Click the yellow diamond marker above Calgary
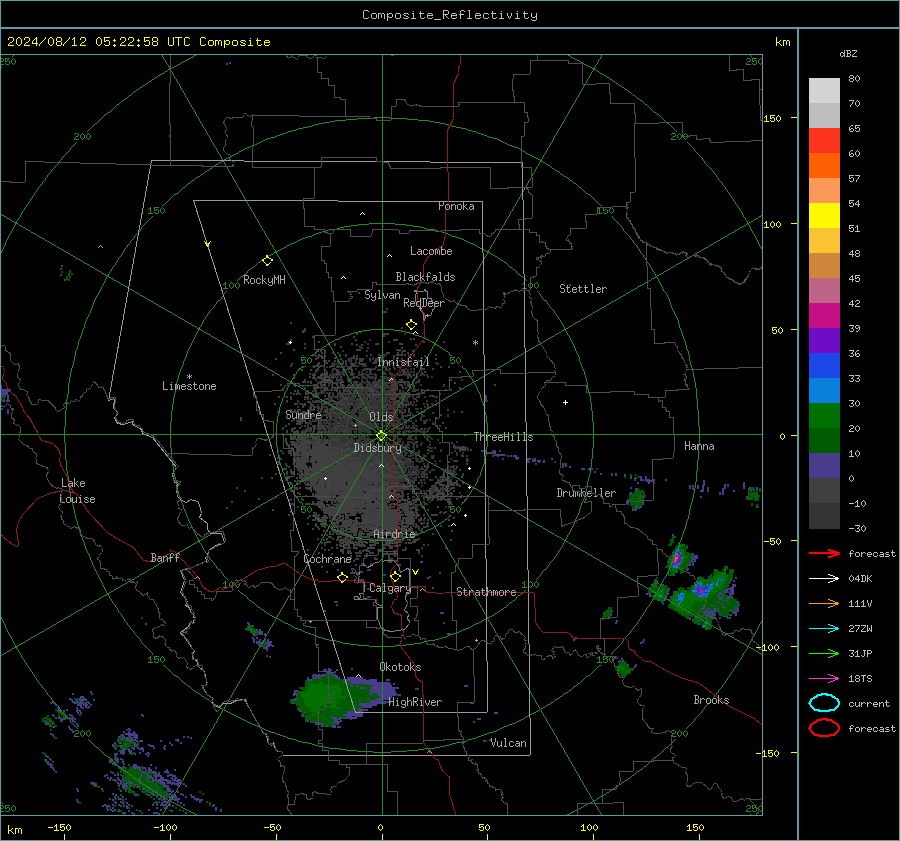Viewport: 900px width, 841px height. [x=395, y=576]
